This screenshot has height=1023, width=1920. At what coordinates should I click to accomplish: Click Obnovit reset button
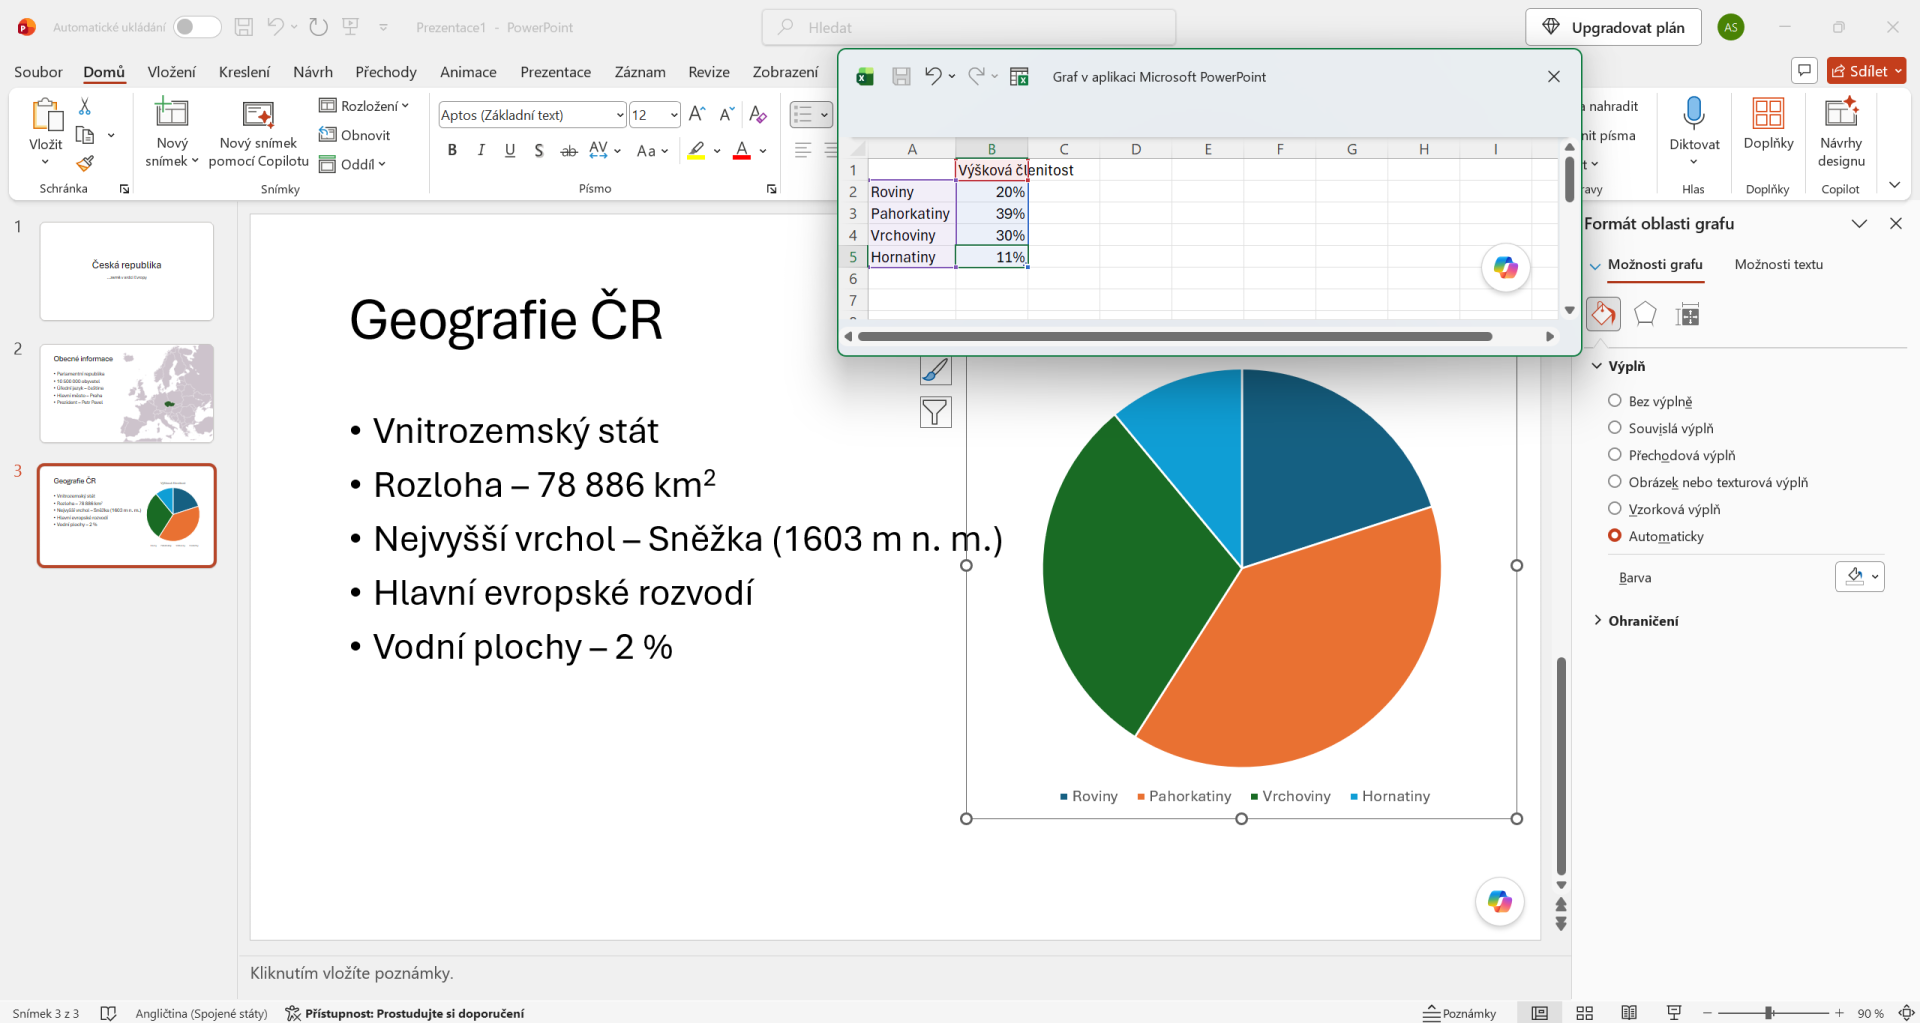[355, 135]
